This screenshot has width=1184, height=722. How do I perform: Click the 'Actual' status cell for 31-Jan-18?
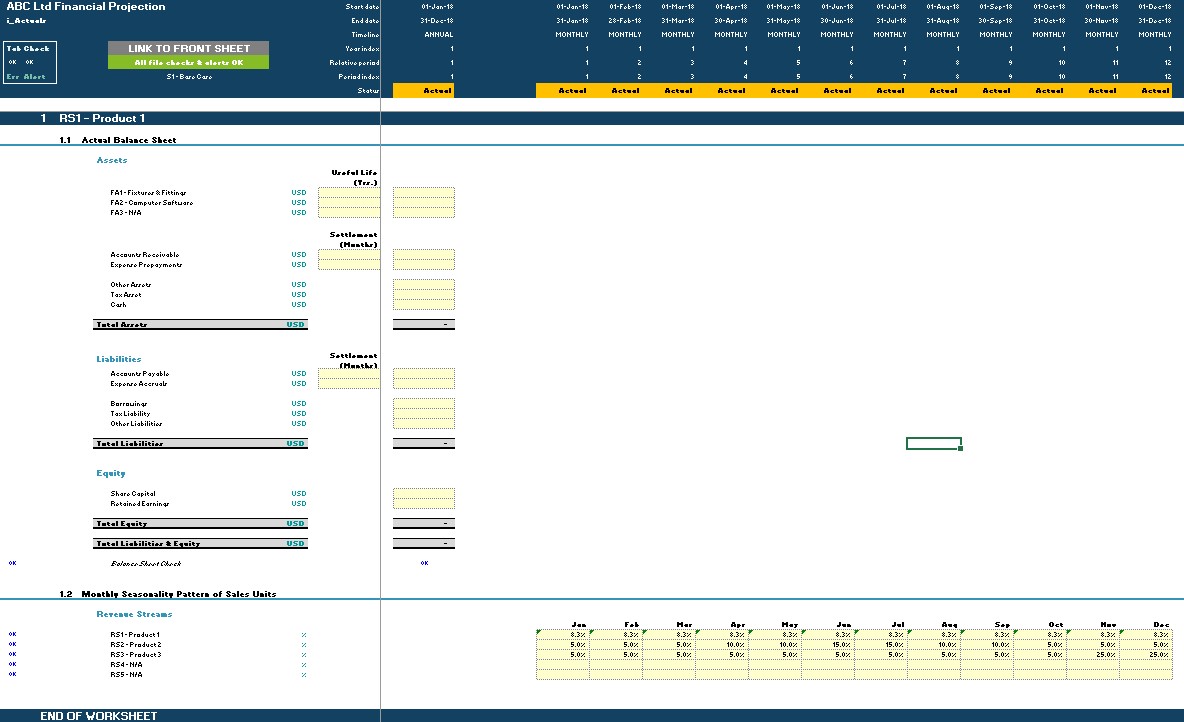(563, 91)
